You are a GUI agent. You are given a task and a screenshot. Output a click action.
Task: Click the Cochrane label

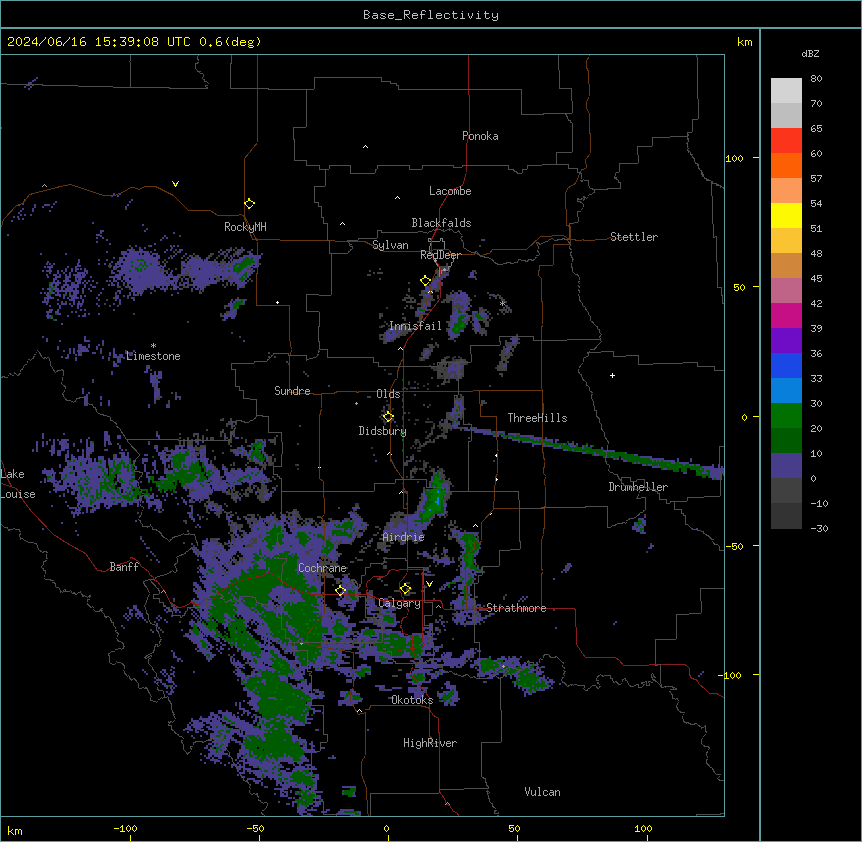tap(322, 568)
